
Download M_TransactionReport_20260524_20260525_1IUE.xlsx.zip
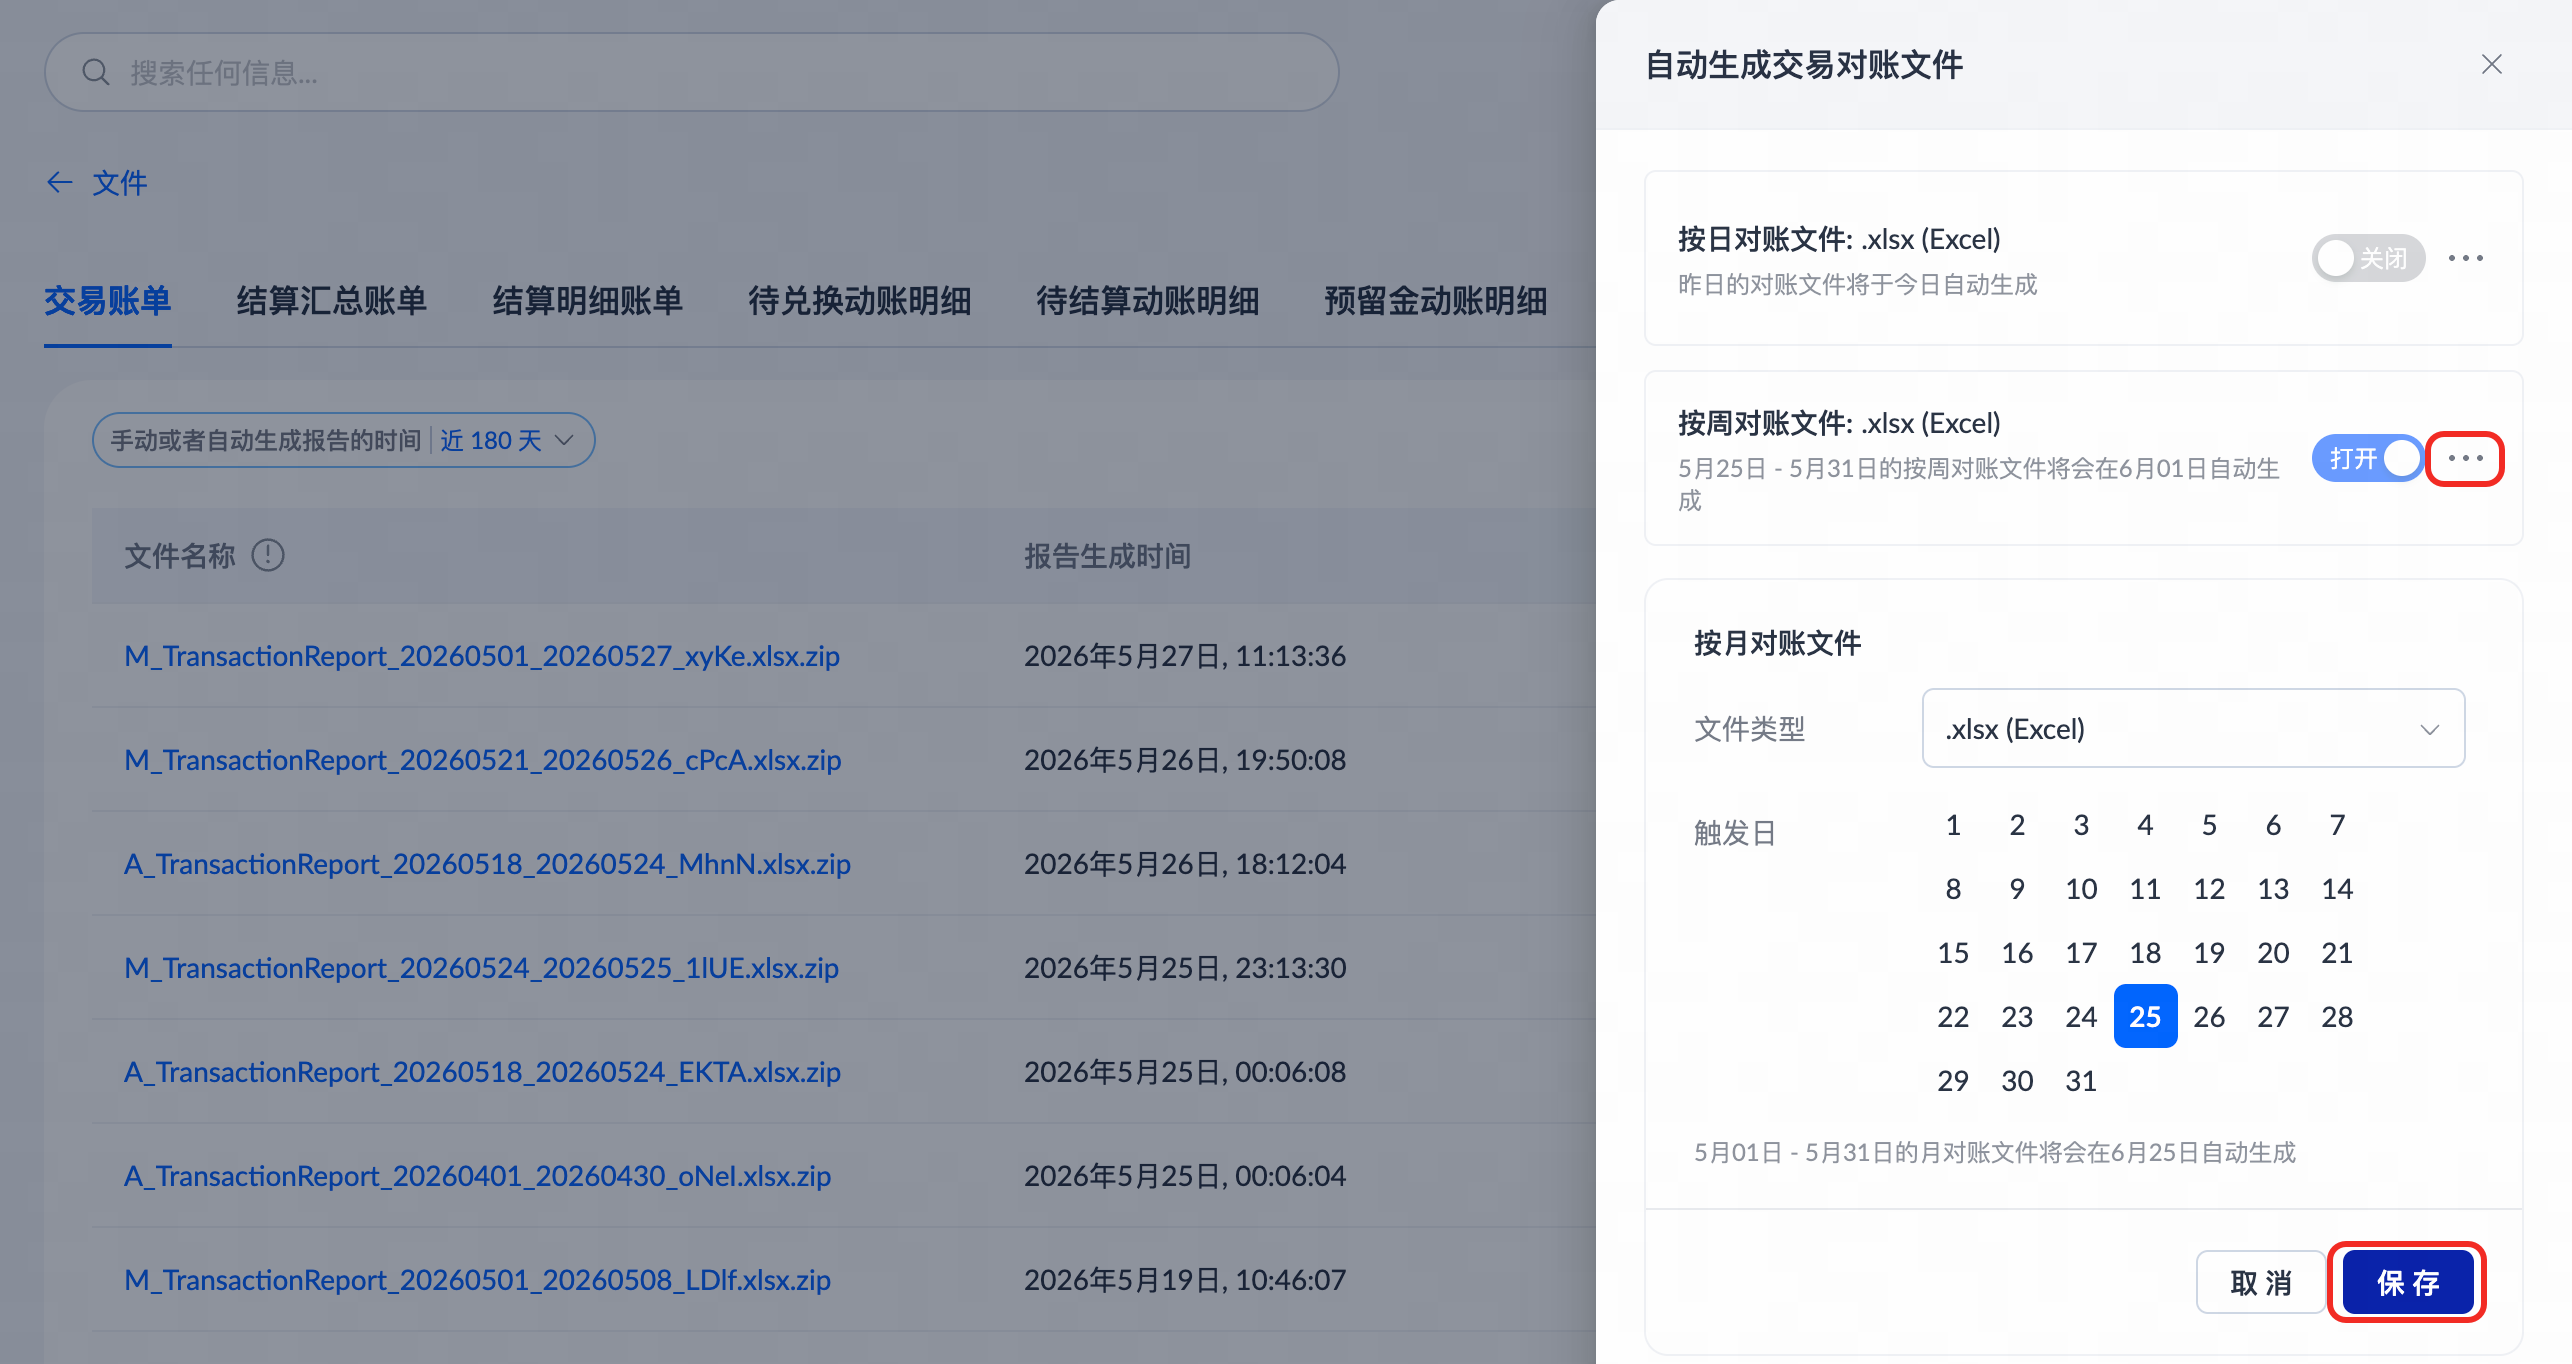click(481, 968)
